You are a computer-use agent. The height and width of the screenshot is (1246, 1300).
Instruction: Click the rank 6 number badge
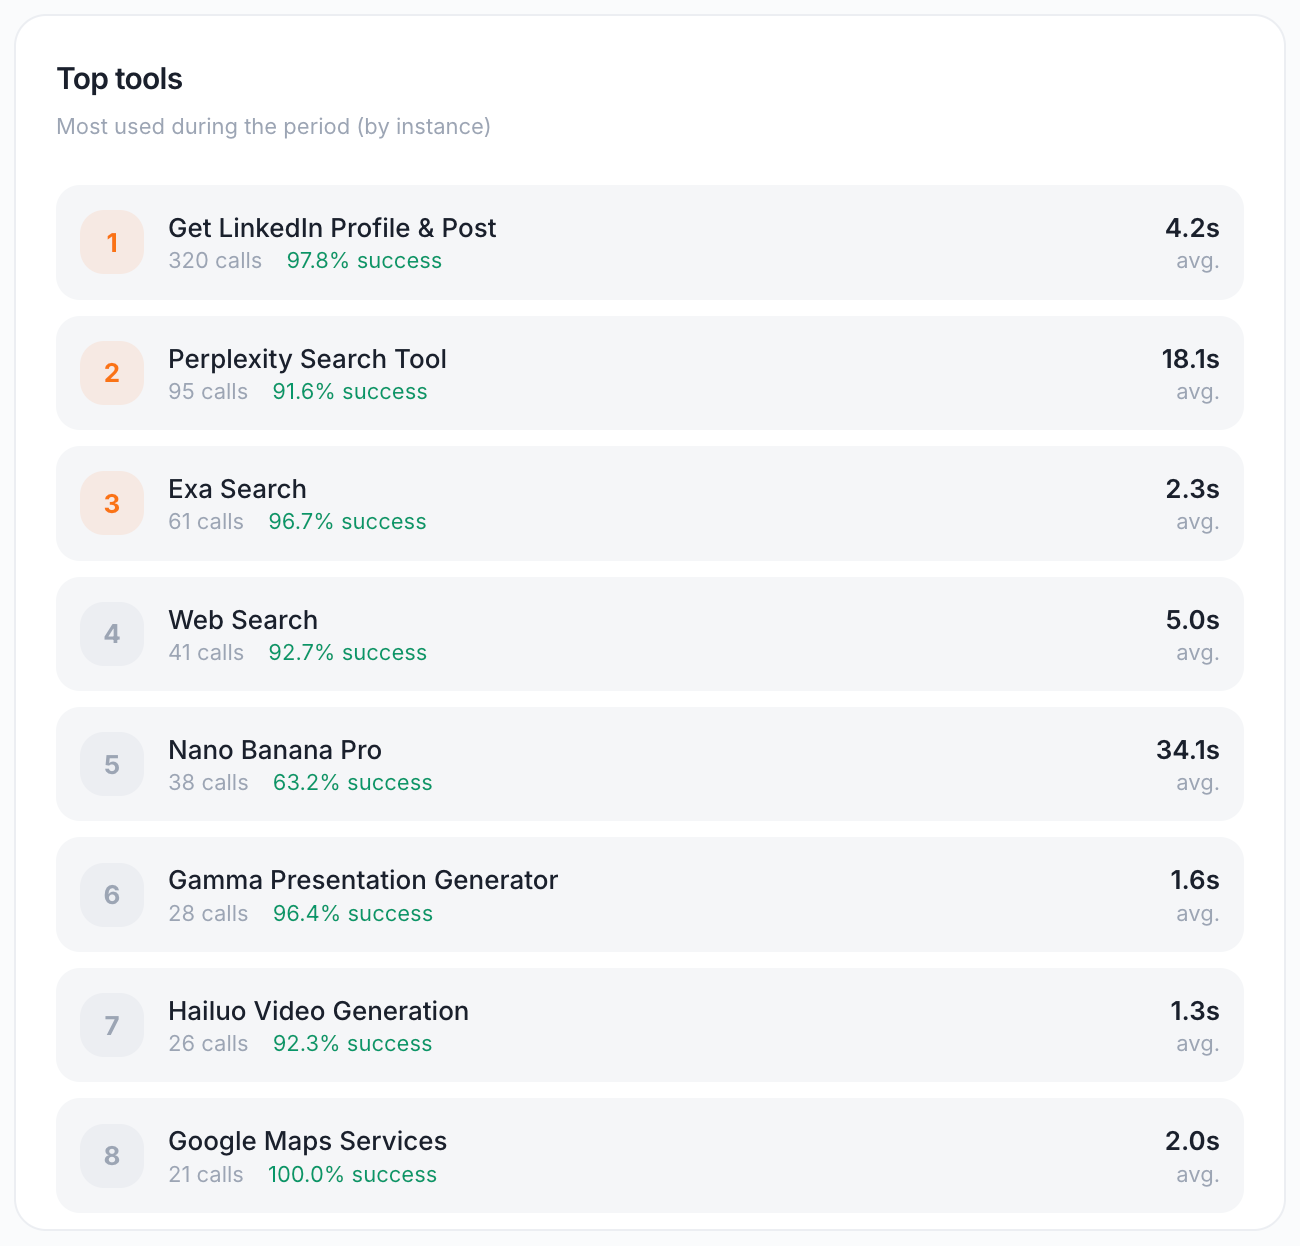112,895
